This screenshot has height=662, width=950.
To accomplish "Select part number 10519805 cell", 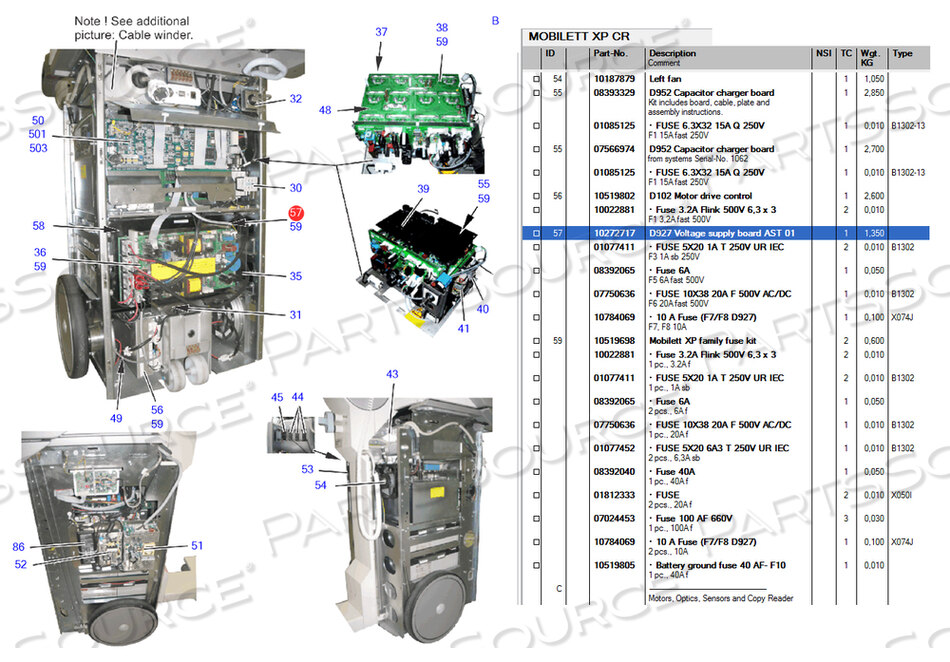I will (614, 566).
